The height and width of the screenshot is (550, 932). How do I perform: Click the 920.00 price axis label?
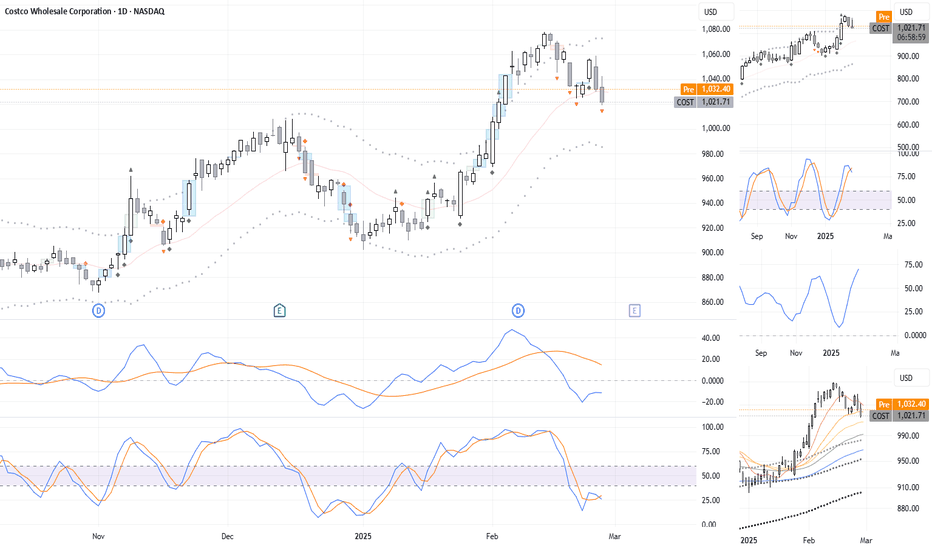point(712,228)
